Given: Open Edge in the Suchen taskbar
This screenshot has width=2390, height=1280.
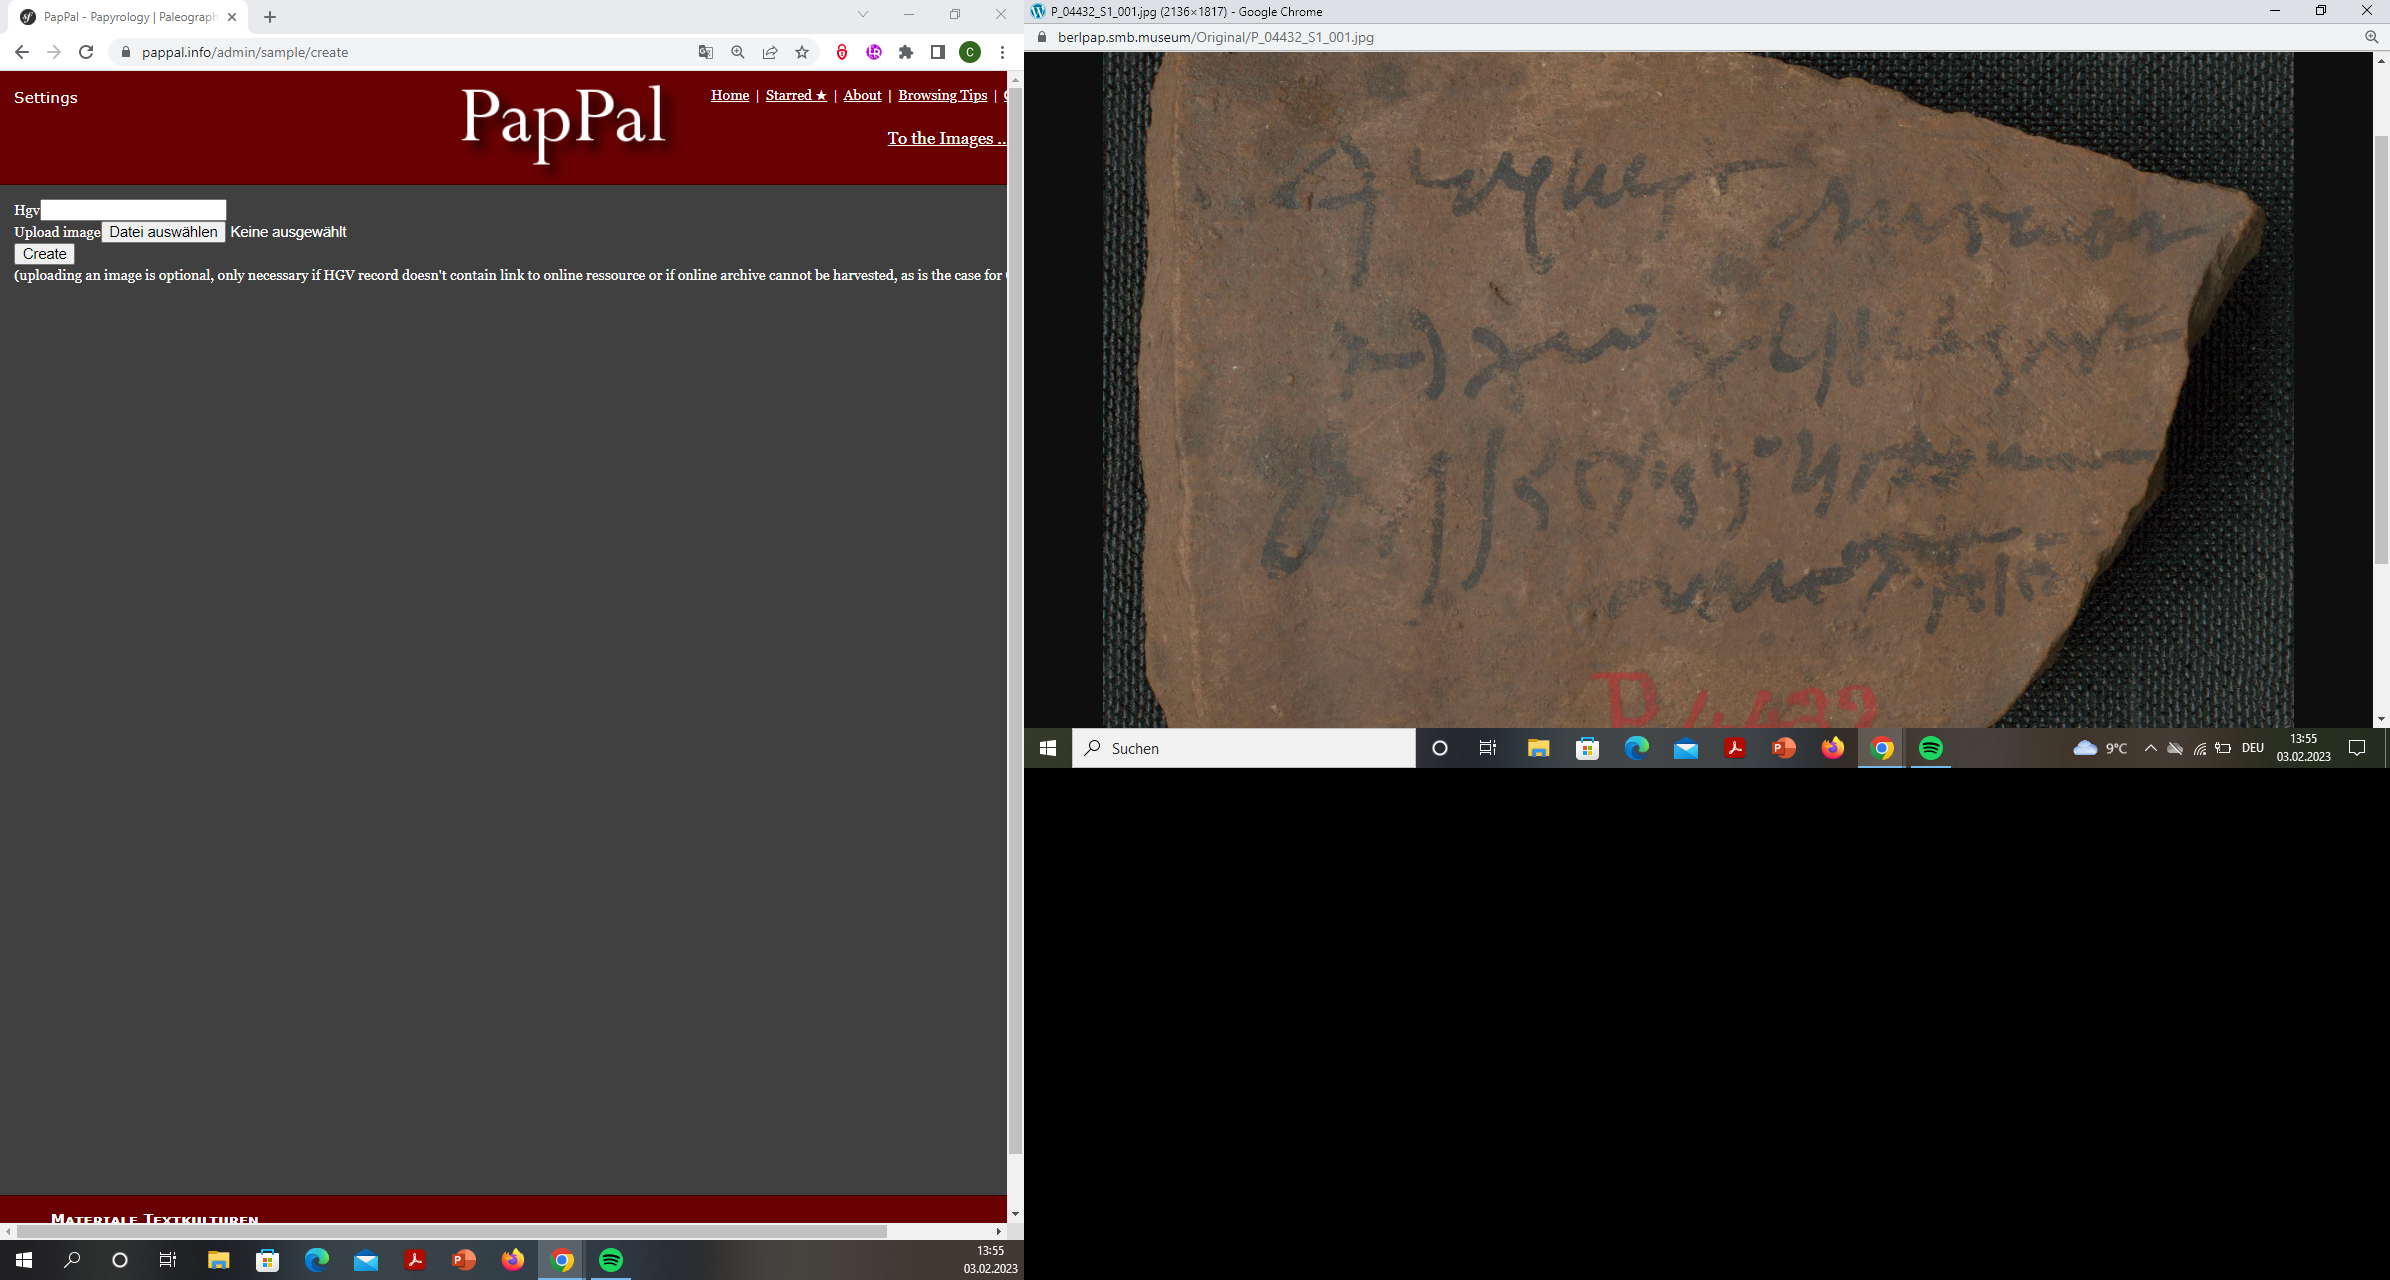Looking at the screenshot, I should [1636, 748].
